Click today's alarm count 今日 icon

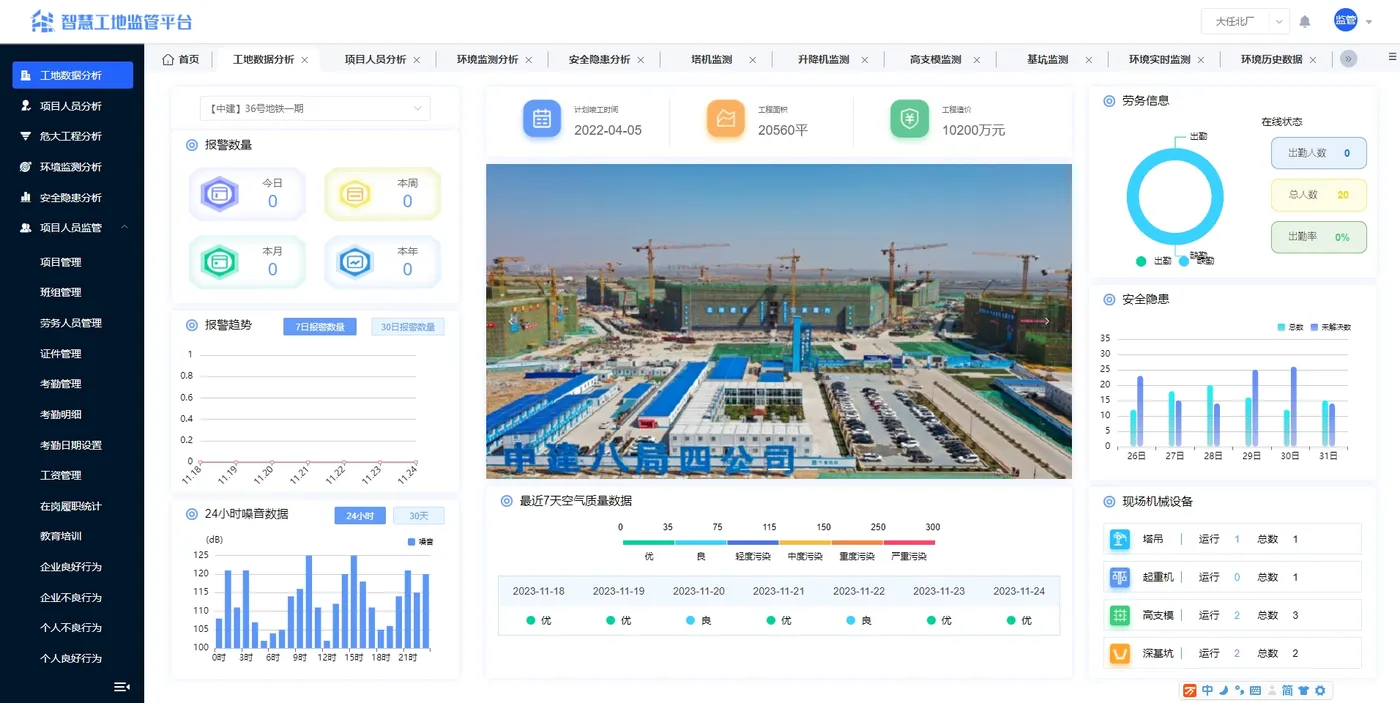click(218, 193)
